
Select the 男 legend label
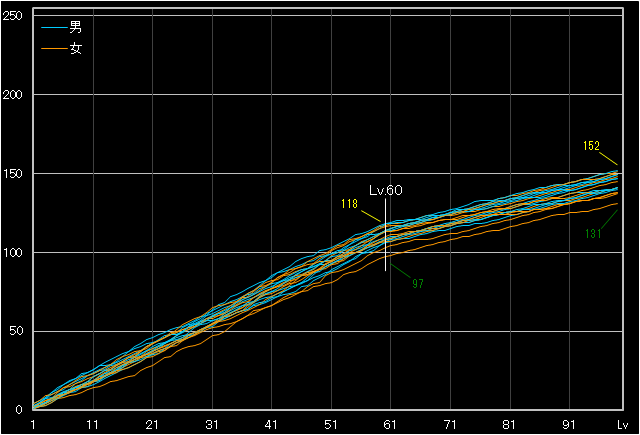tap(76, 27)
